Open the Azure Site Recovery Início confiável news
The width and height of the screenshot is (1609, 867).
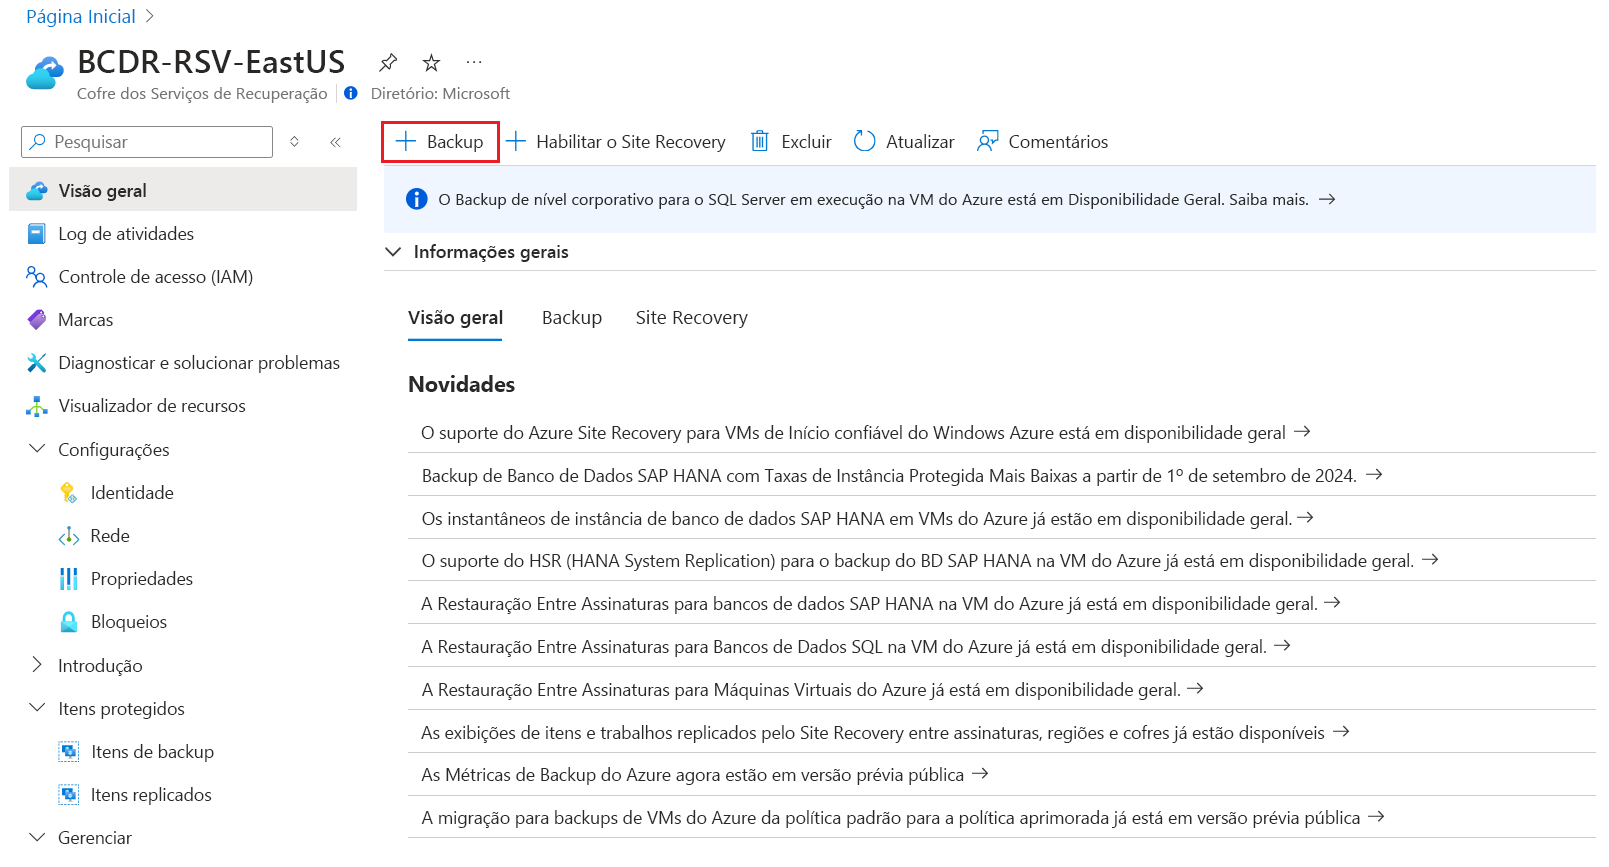tap(866, 433)
